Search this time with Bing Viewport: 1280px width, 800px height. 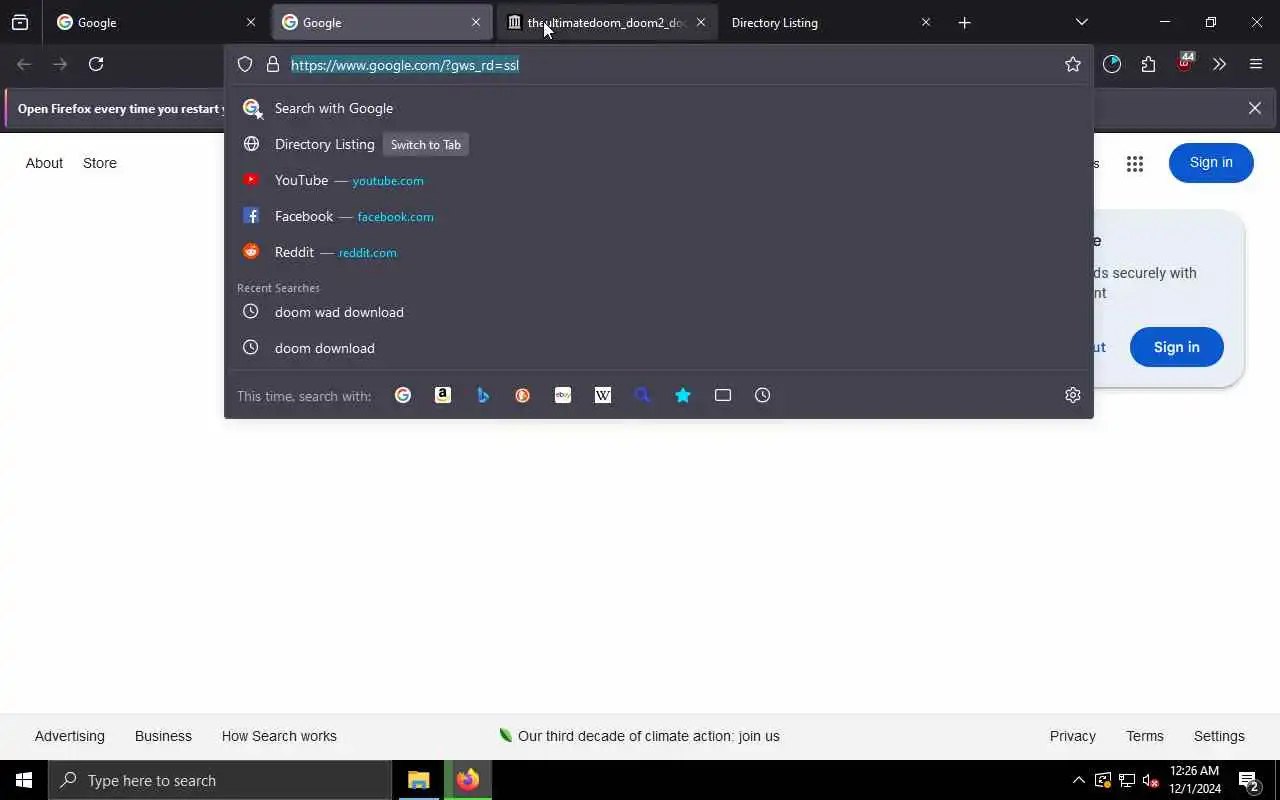point(483,395)
